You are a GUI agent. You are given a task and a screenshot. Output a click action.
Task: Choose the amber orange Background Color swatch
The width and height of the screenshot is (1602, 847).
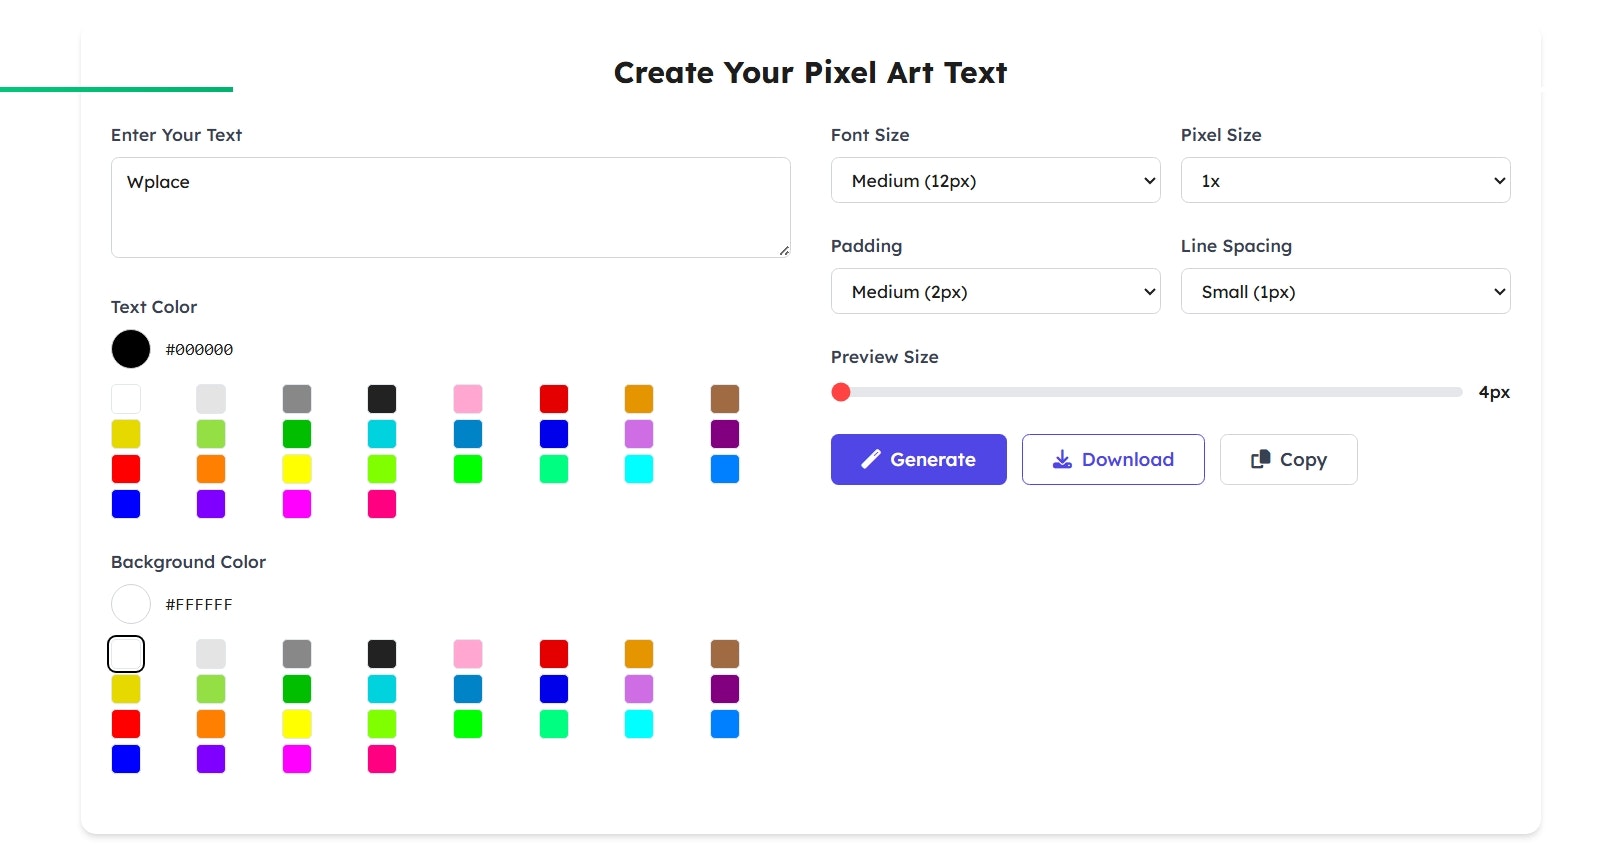pos(639,654)
